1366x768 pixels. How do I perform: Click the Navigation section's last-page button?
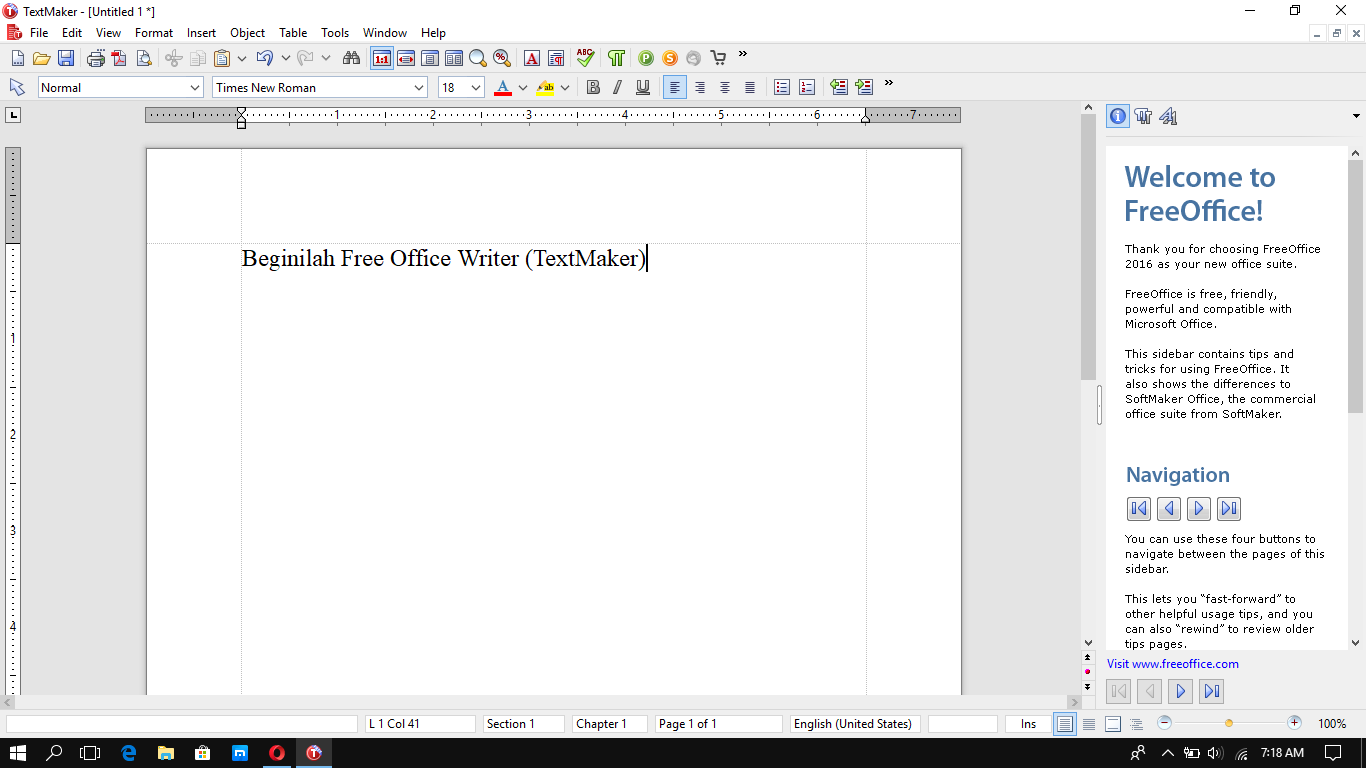pyautogui.click(x=1229, y=509)
